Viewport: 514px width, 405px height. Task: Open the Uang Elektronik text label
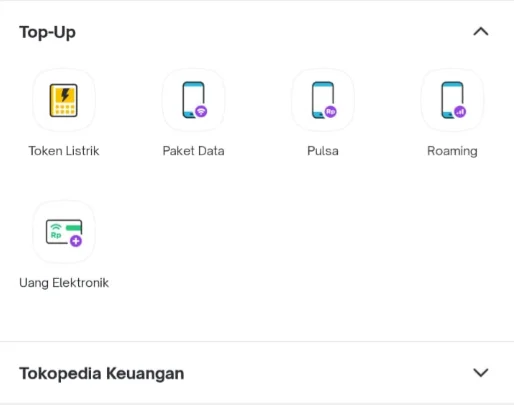(x=64, y=283)
